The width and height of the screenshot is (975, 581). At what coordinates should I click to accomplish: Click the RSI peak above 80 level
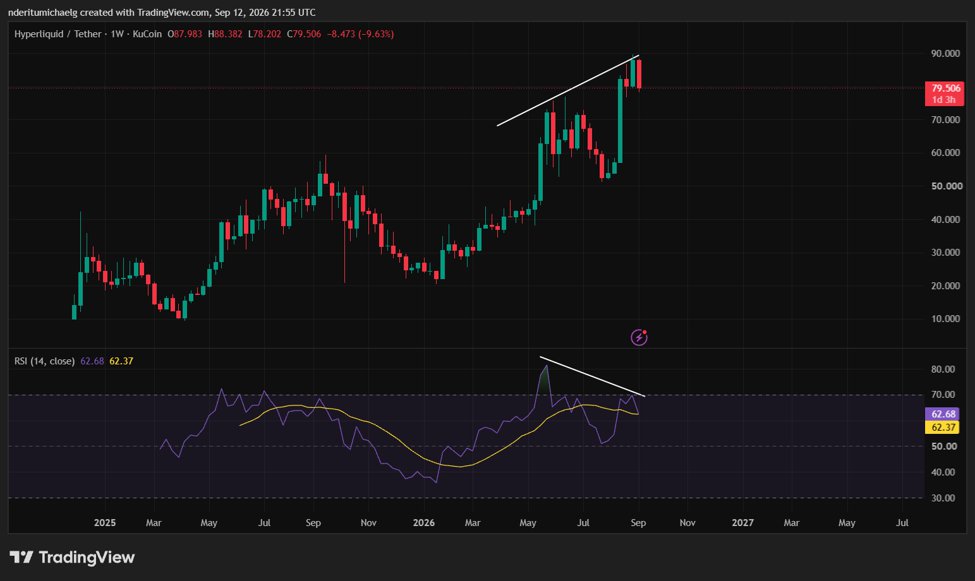point(545,367)
